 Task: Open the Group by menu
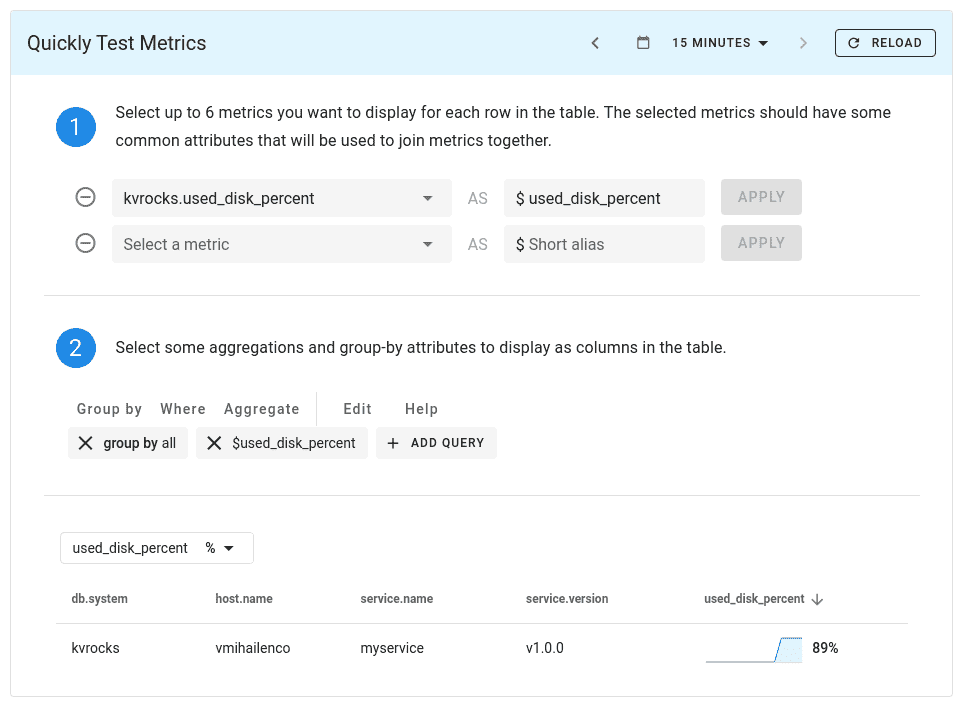[109, 409]
